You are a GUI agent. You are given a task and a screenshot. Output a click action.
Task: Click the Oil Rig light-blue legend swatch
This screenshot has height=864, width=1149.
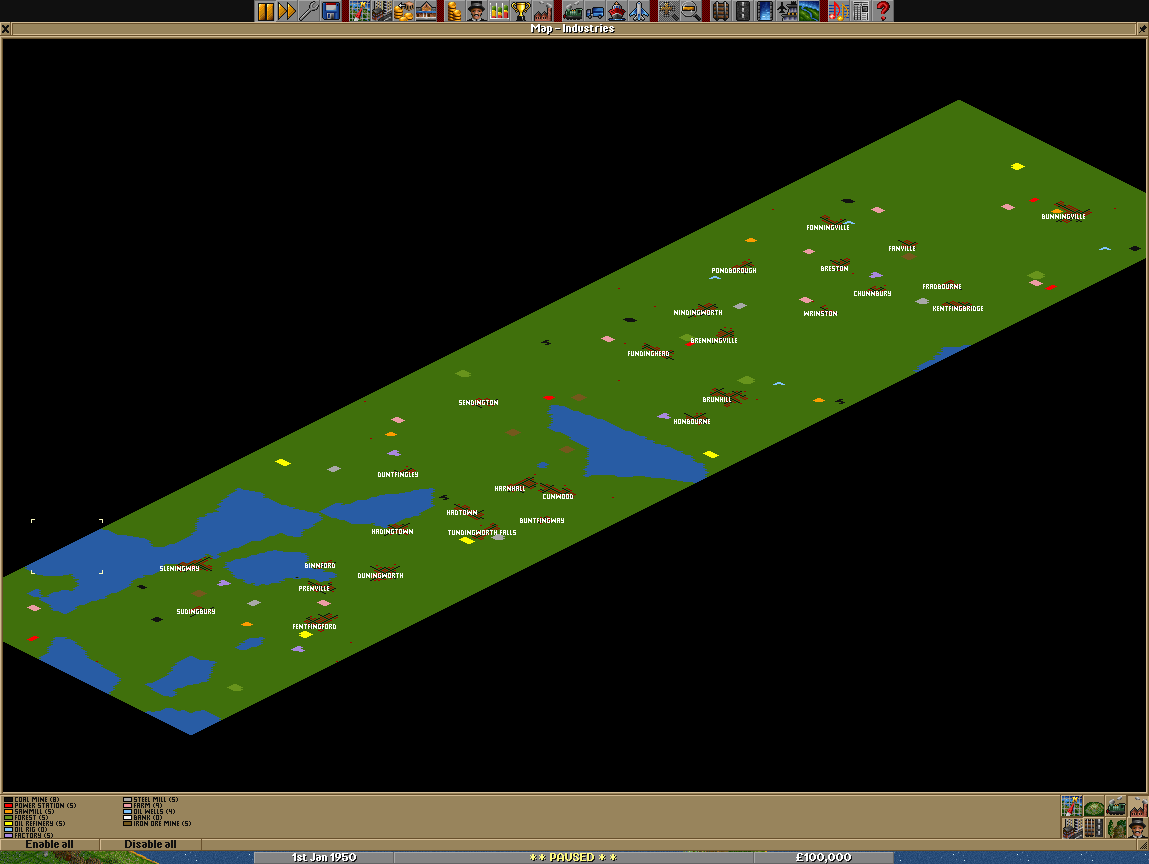click(8, 829)
